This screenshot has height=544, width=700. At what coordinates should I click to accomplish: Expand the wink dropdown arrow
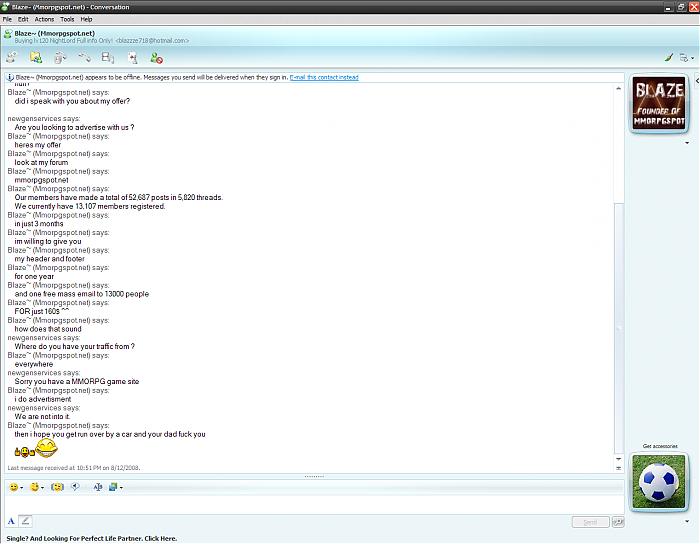(x=42, y=488)
